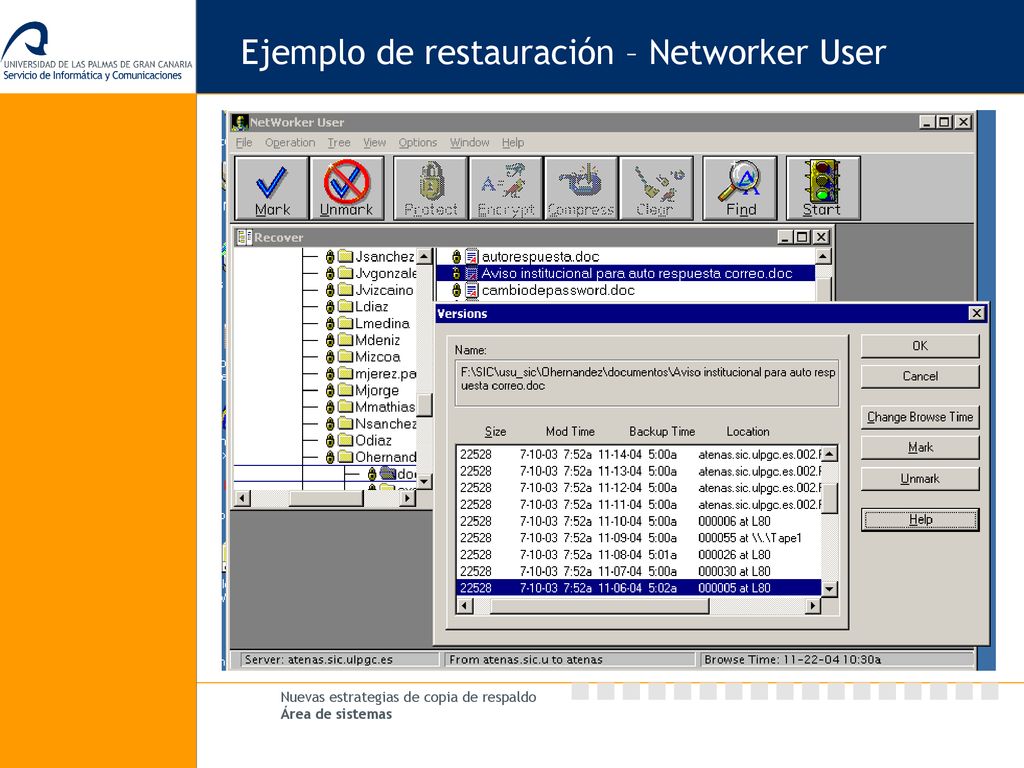Click the Help button in the Versions dialog
Image resolution: width=1024 pixels, height=768 pixels.
point(920,520)
